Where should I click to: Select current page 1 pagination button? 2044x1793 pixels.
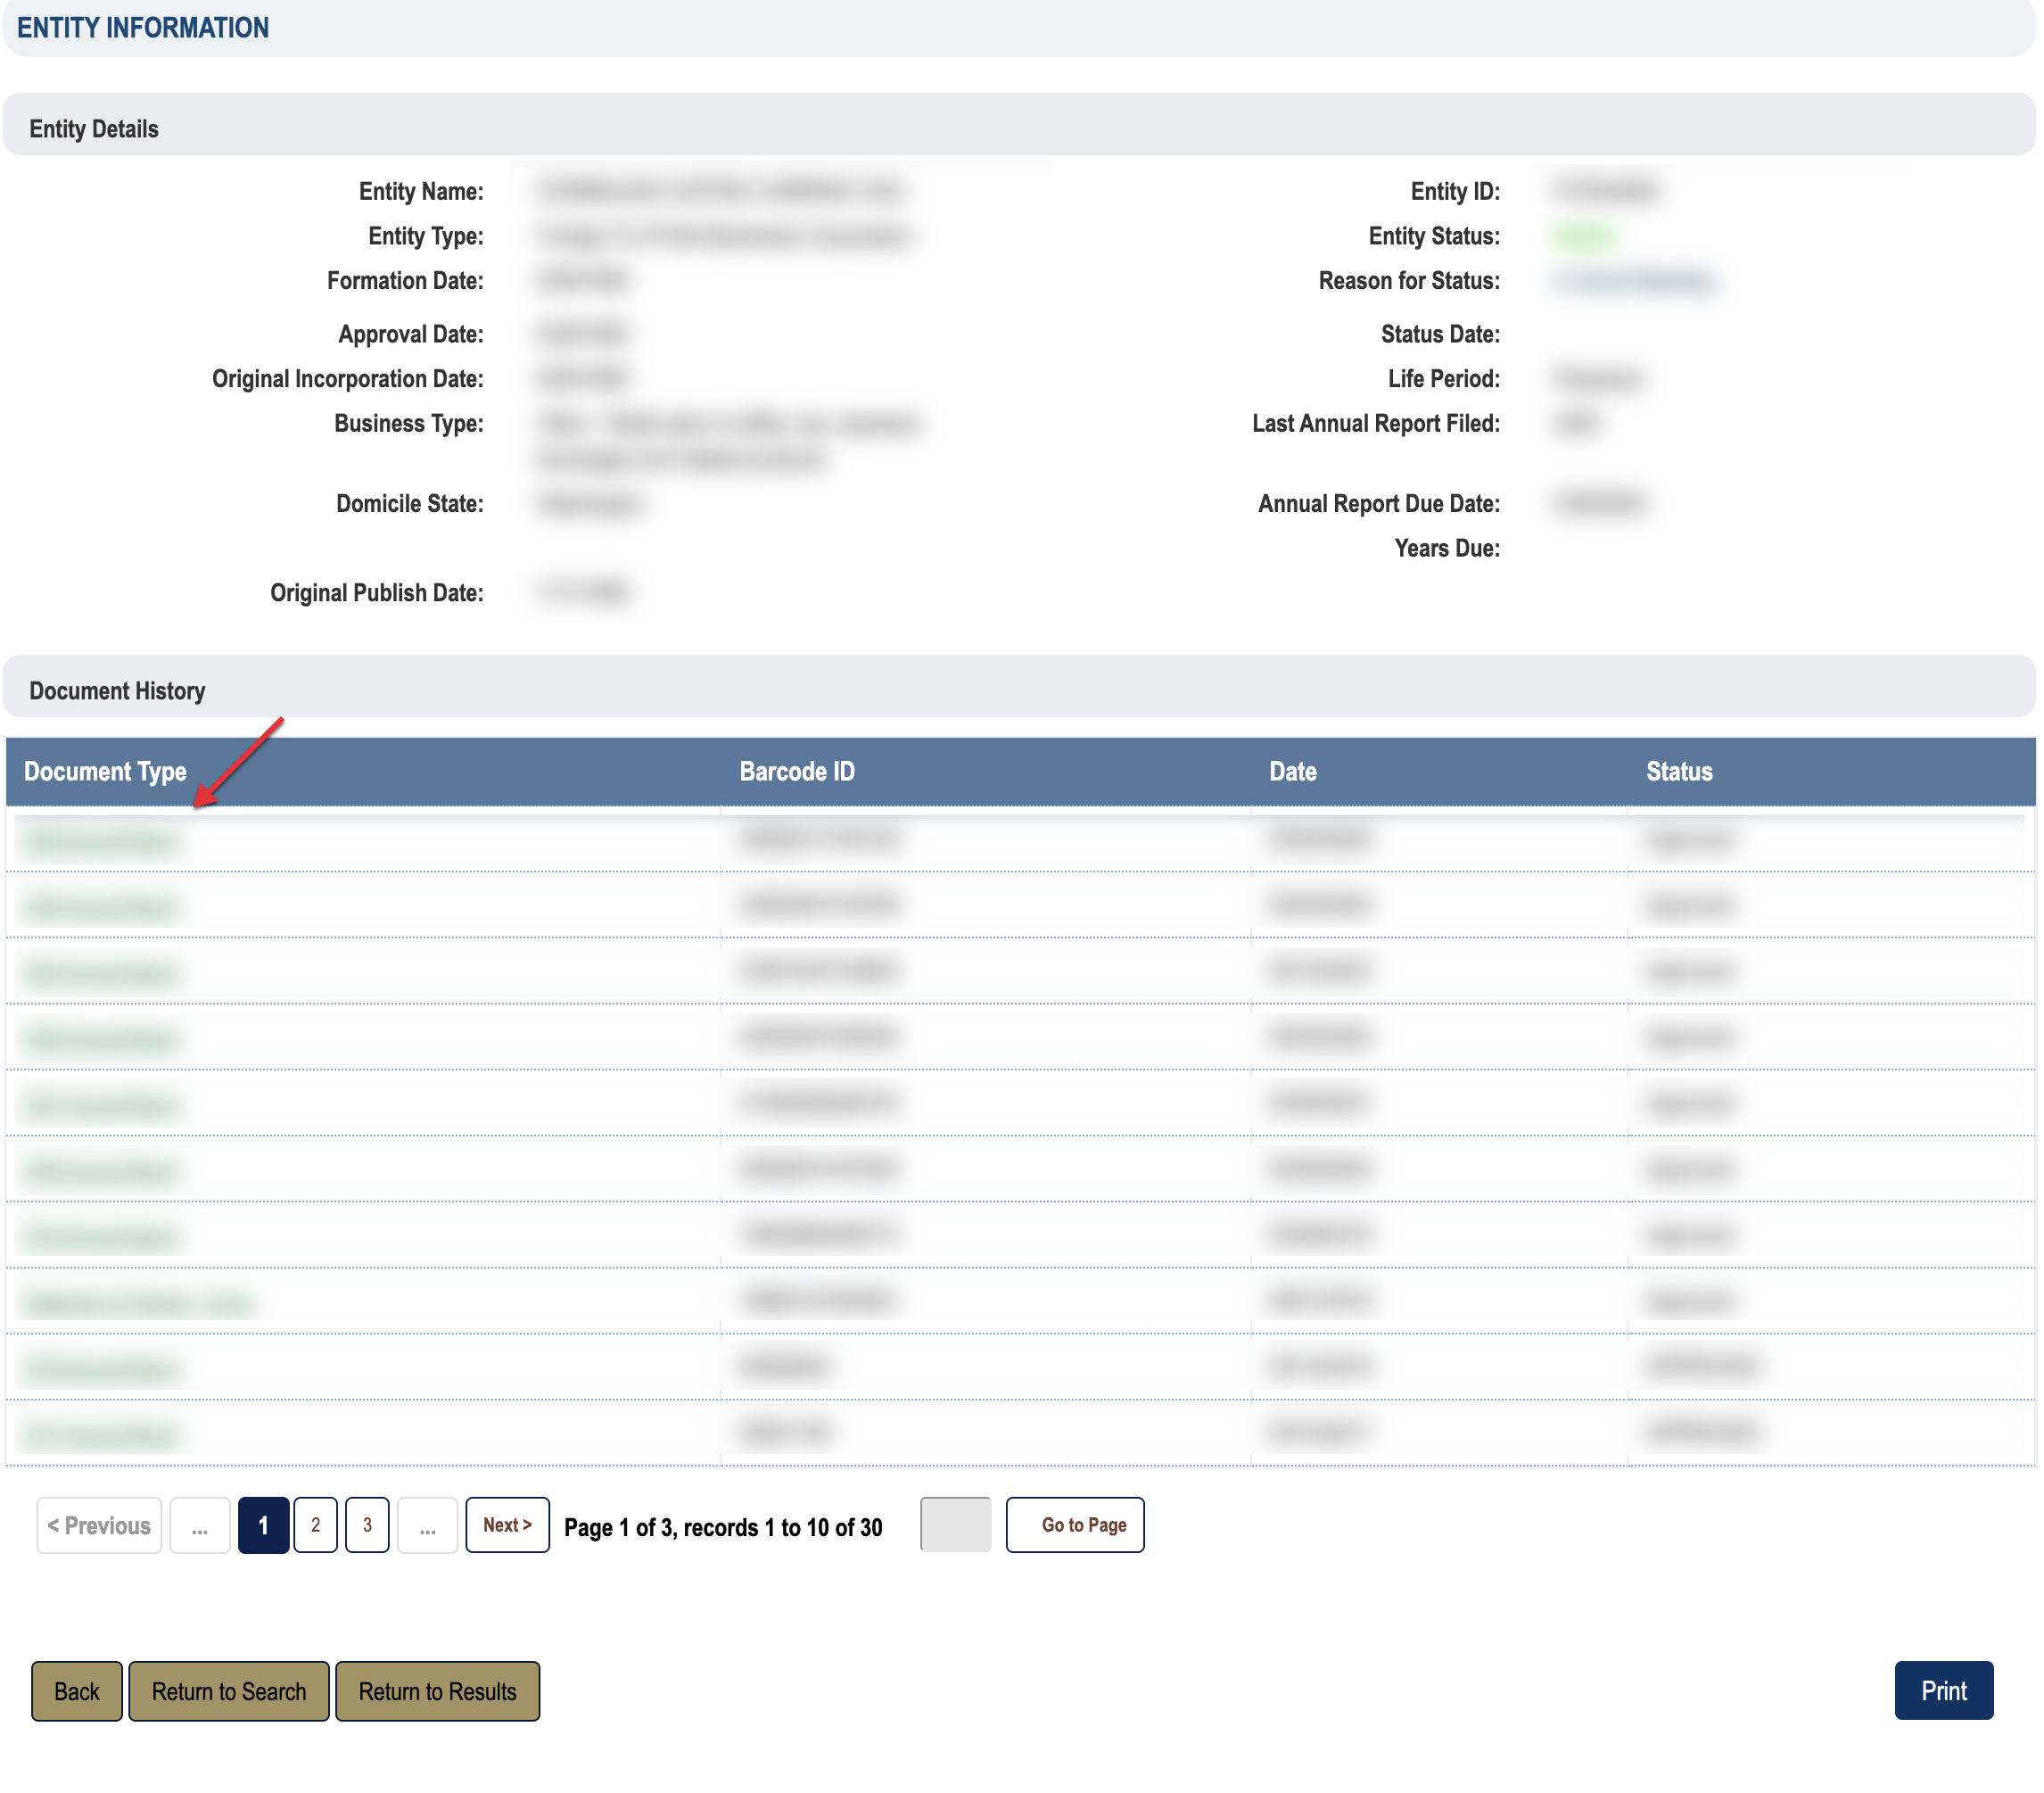coord(263,1525)
